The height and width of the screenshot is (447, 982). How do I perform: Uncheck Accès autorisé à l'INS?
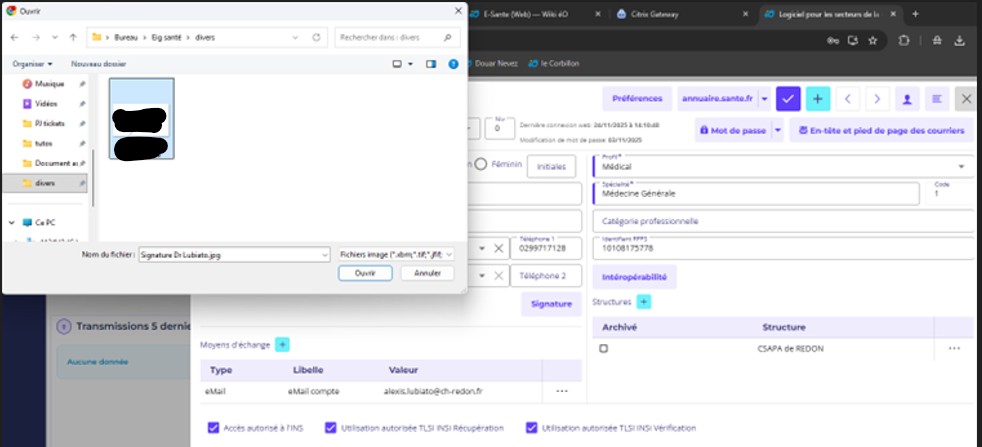pos(213,428)
